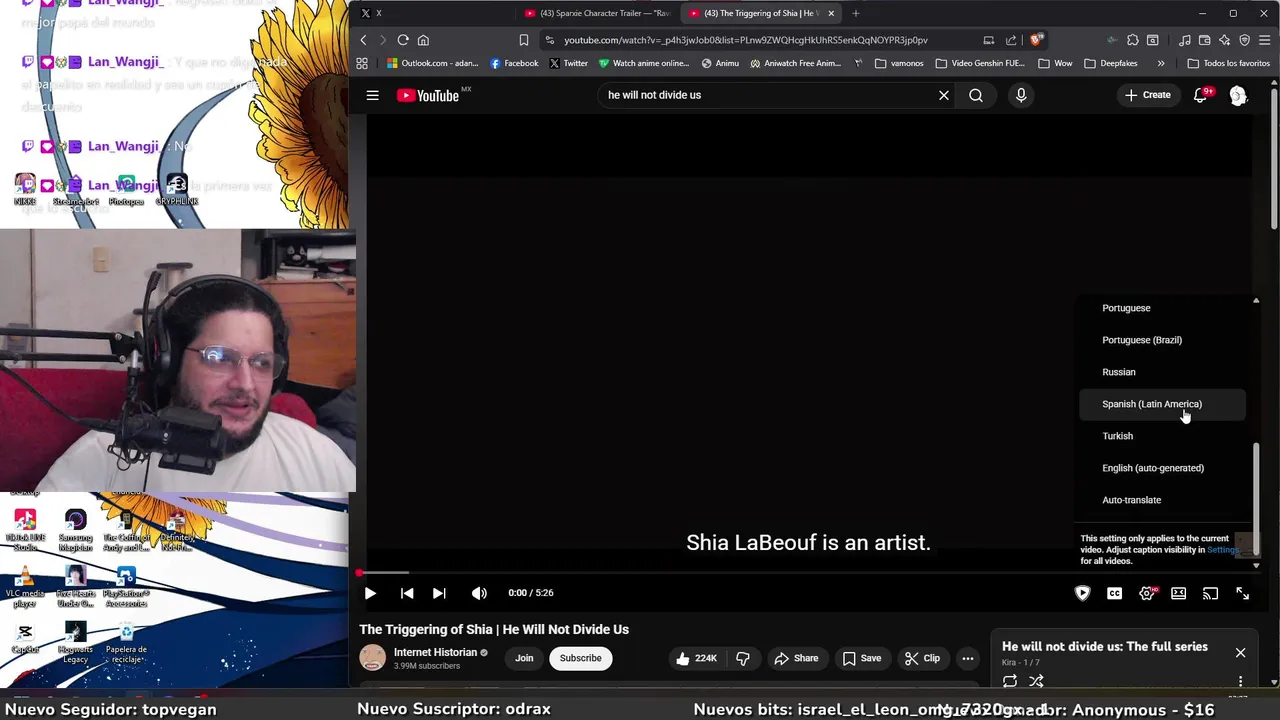Viewport: 1280px width, 720px height.
Task: Open YouTube notifications bell
Action: (1200, 95)
